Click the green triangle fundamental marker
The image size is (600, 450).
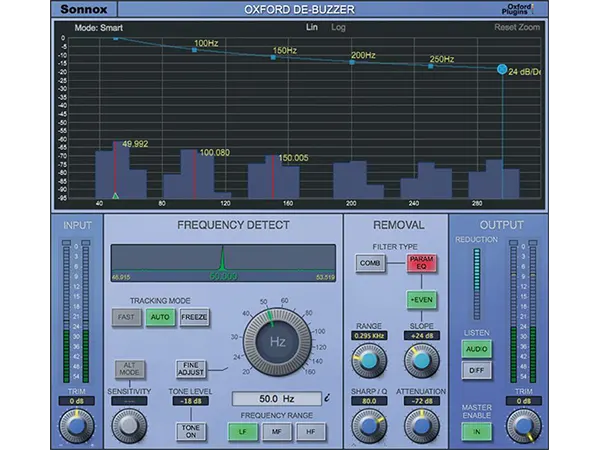click(116, 196)
